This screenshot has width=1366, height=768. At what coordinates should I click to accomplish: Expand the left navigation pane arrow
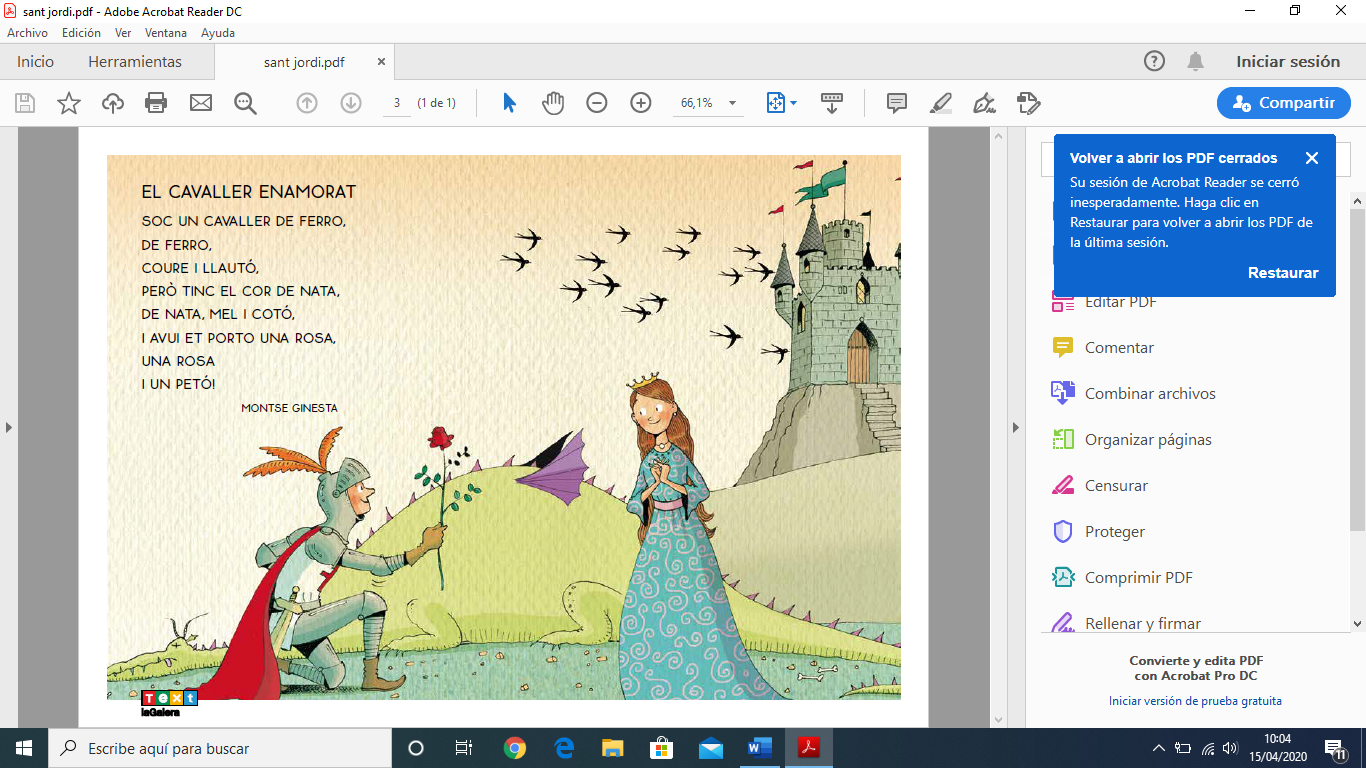pos(9,427)
